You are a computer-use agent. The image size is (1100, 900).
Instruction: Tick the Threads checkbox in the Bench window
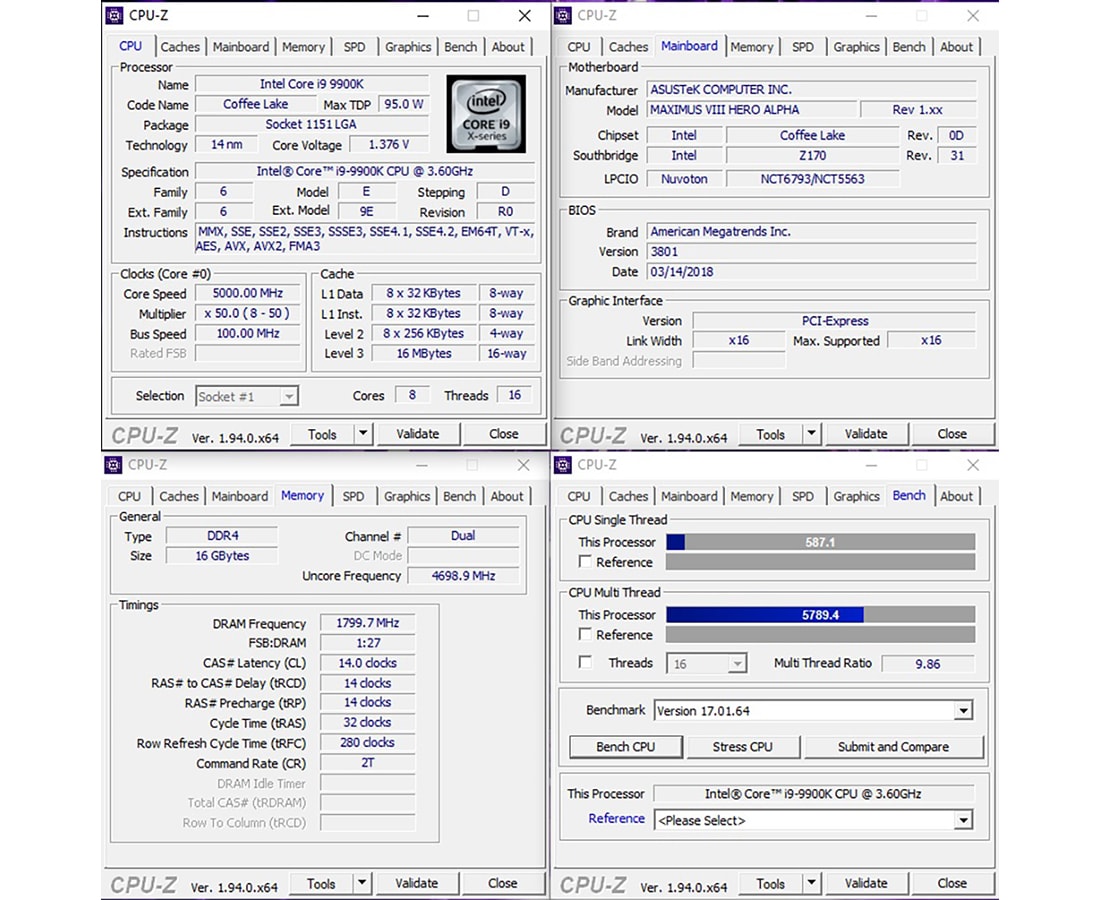pos(586,663)
